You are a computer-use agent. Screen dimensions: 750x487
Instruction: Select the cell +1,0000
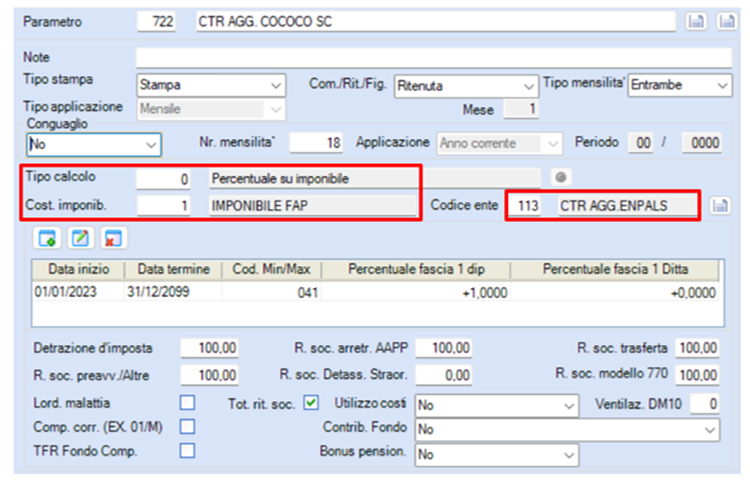tap(416, 292)
